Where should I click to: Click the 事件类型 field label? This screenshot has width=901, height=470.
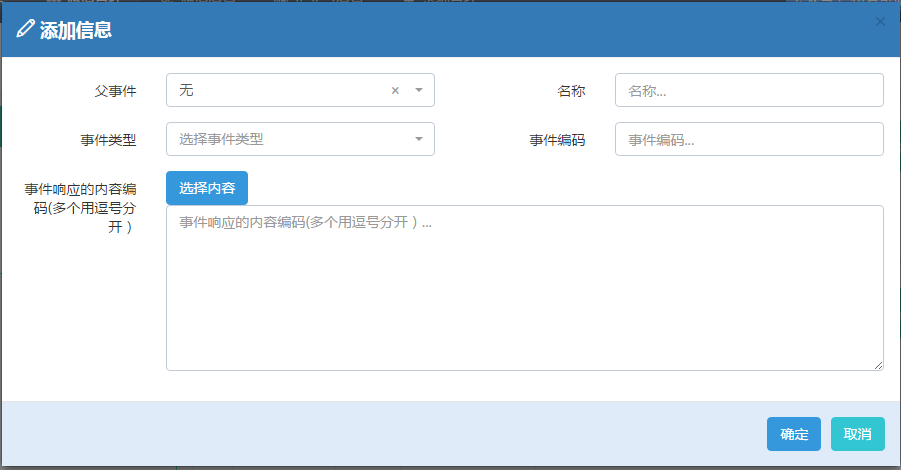click(x=109, y=140)
